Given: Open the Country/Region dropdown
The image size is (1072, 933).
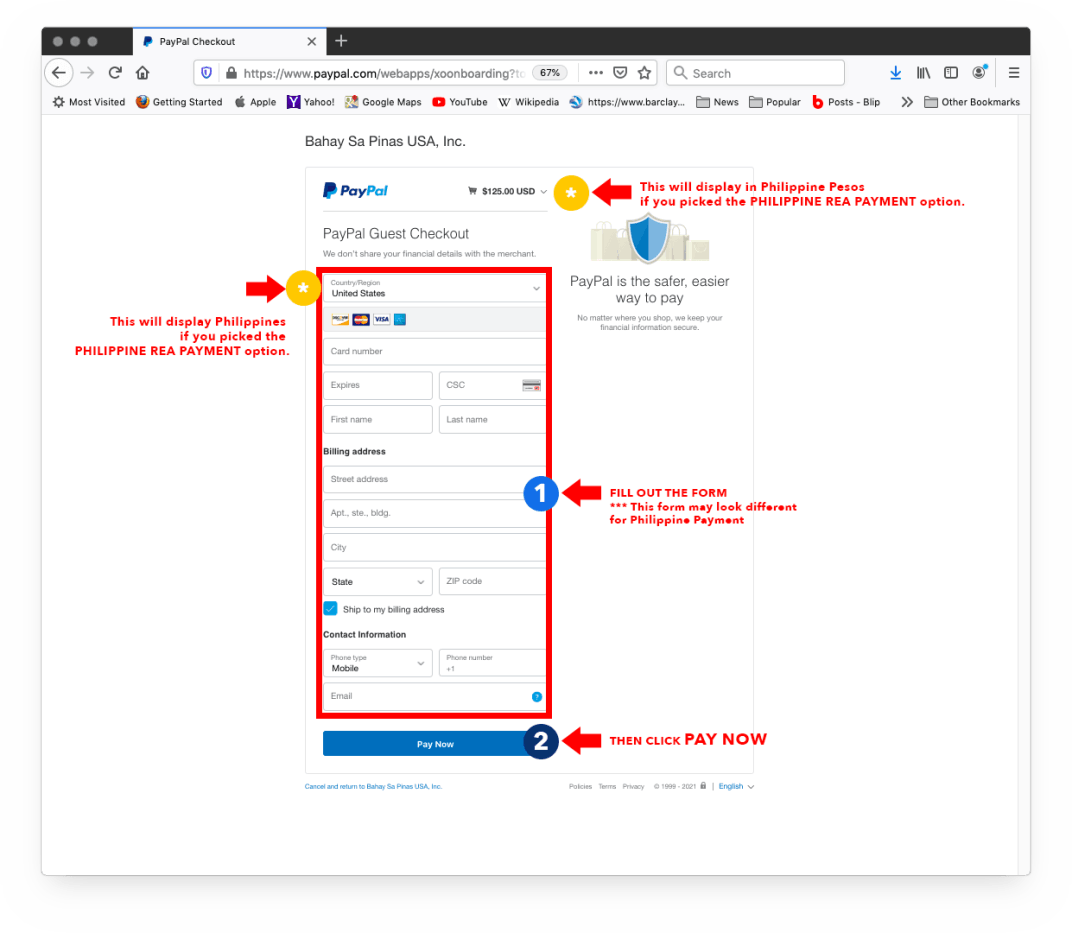Looking at the screenshot, I should (435, 288).
